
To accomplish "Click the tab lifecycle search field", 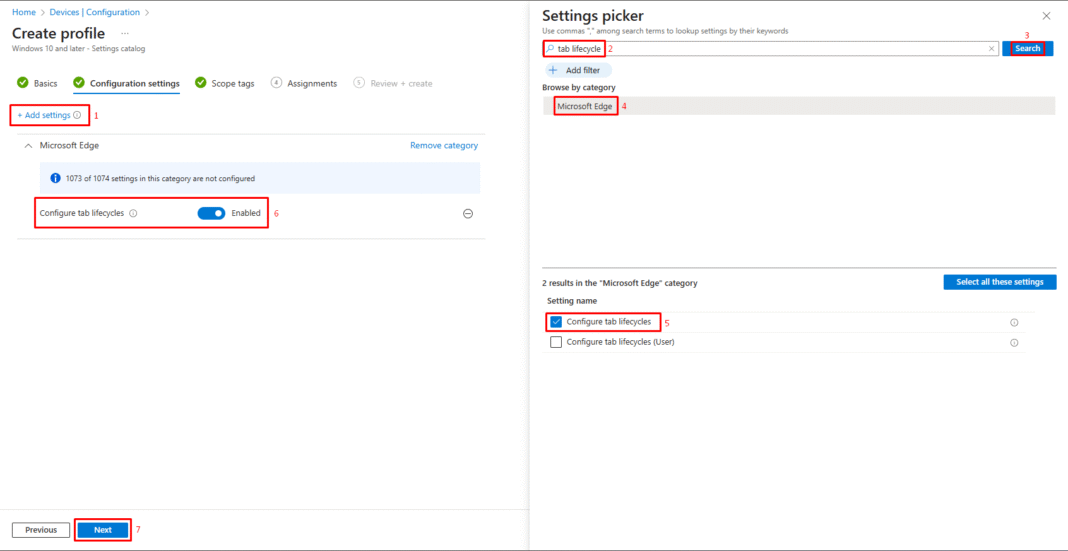I will [772, 49].
